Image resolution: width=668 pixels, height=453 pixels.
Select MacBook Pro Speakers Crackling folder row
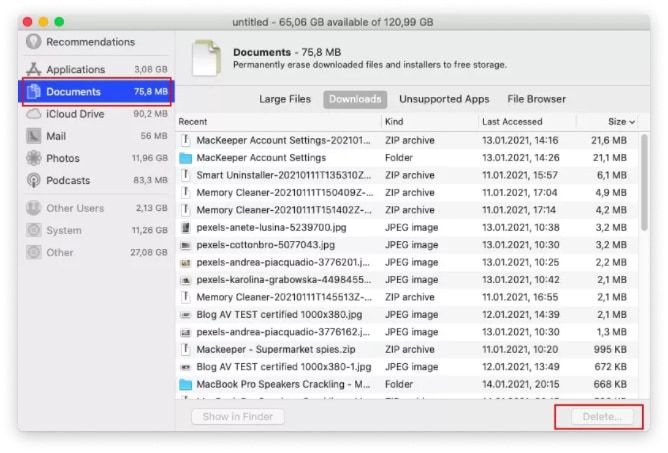(407, 384)
